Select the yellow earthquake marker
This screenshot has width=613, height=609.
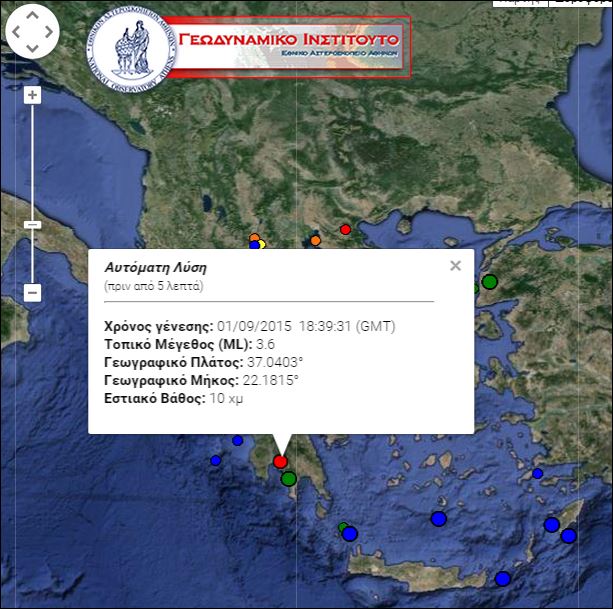(262, 244)
